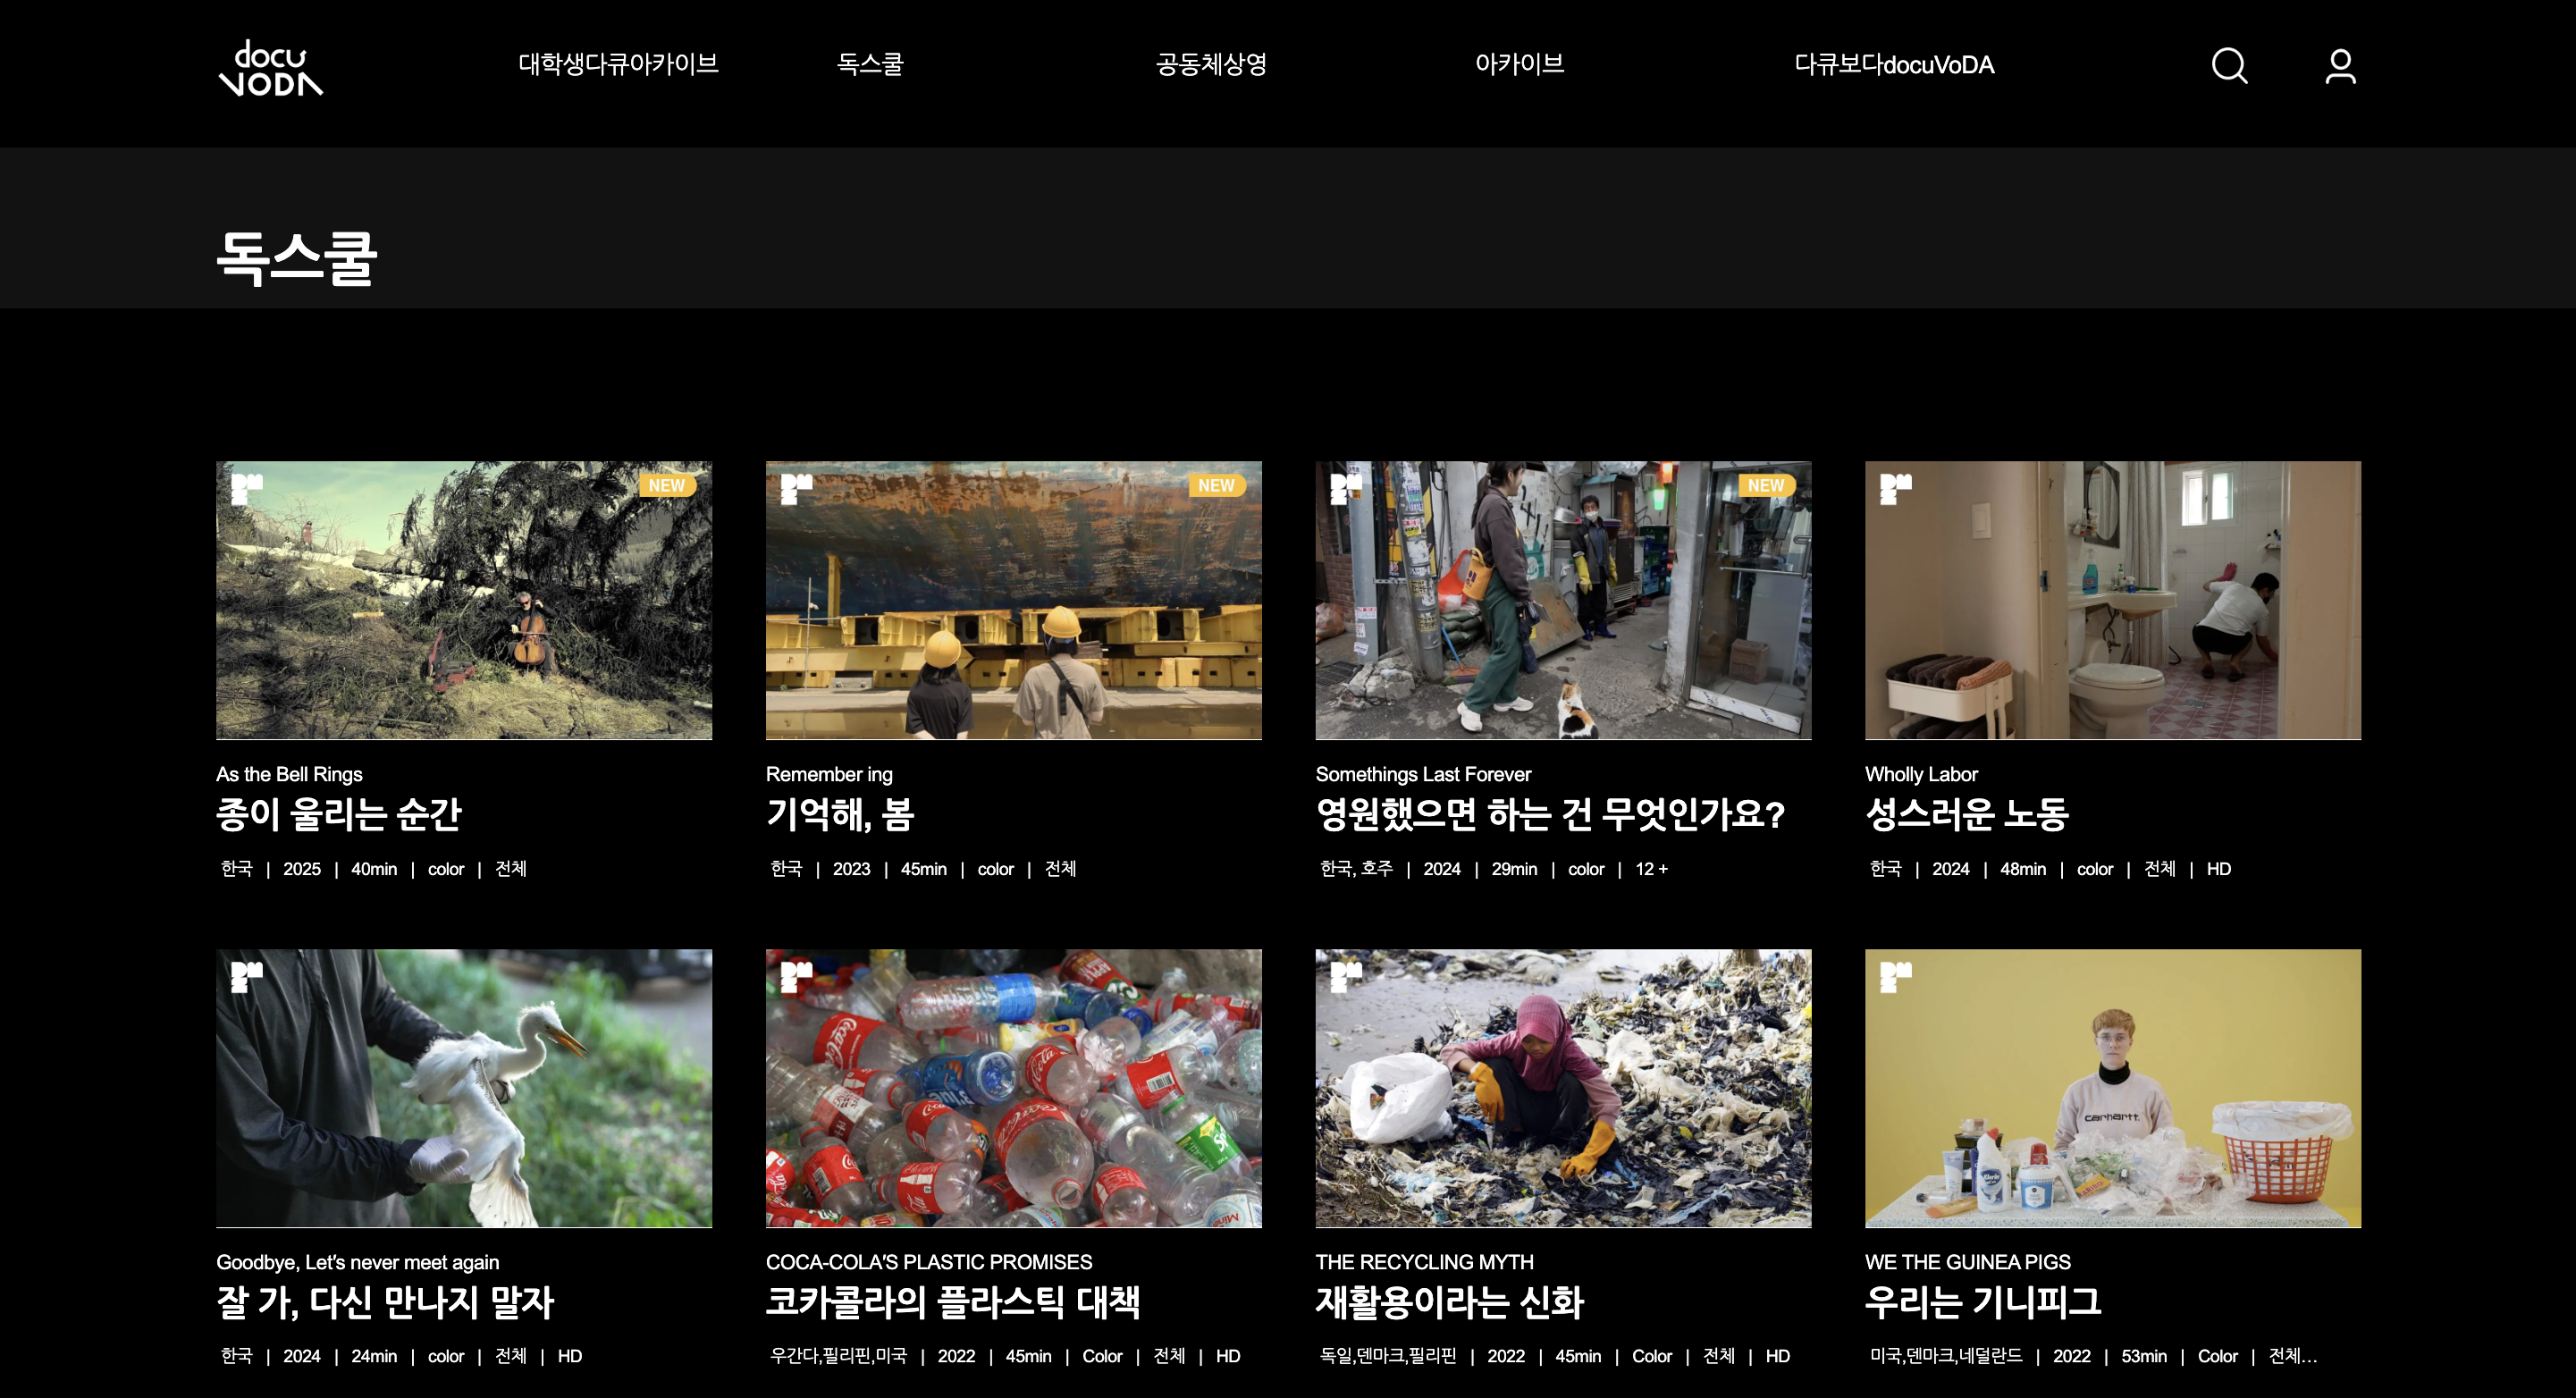Click the logo mark on Wholly Labor thumbnail
Image resolution: width=2576 pixels, height=1398 pixels.
[1895, 488]
